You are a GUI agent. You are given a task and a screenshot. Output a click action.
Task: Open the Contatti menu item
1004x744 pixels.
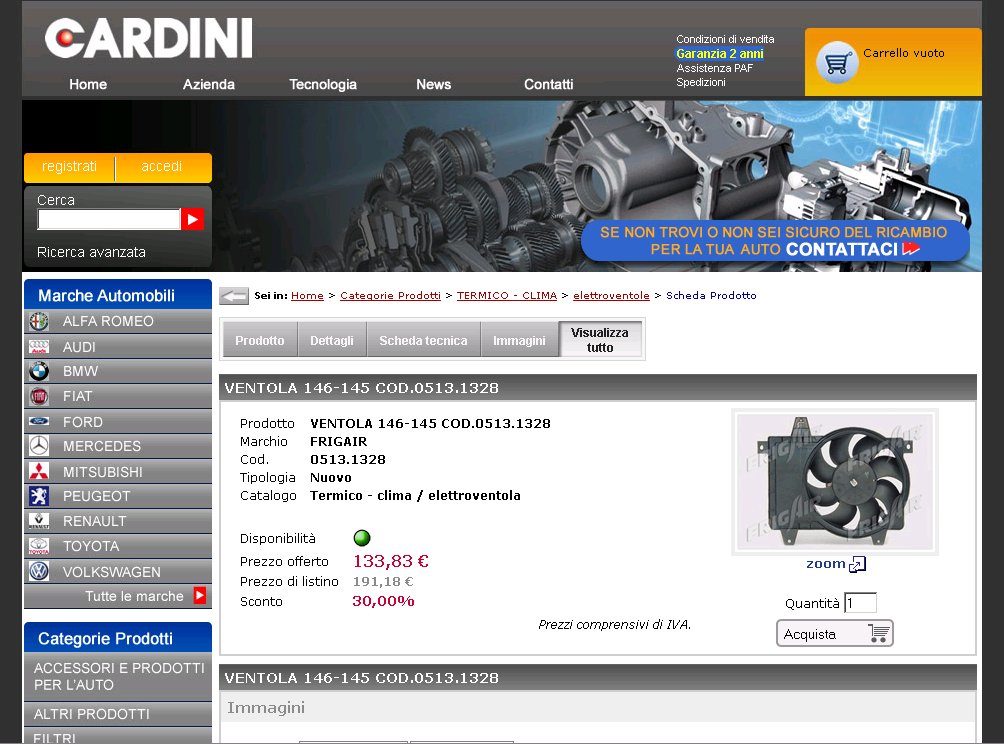549,84
